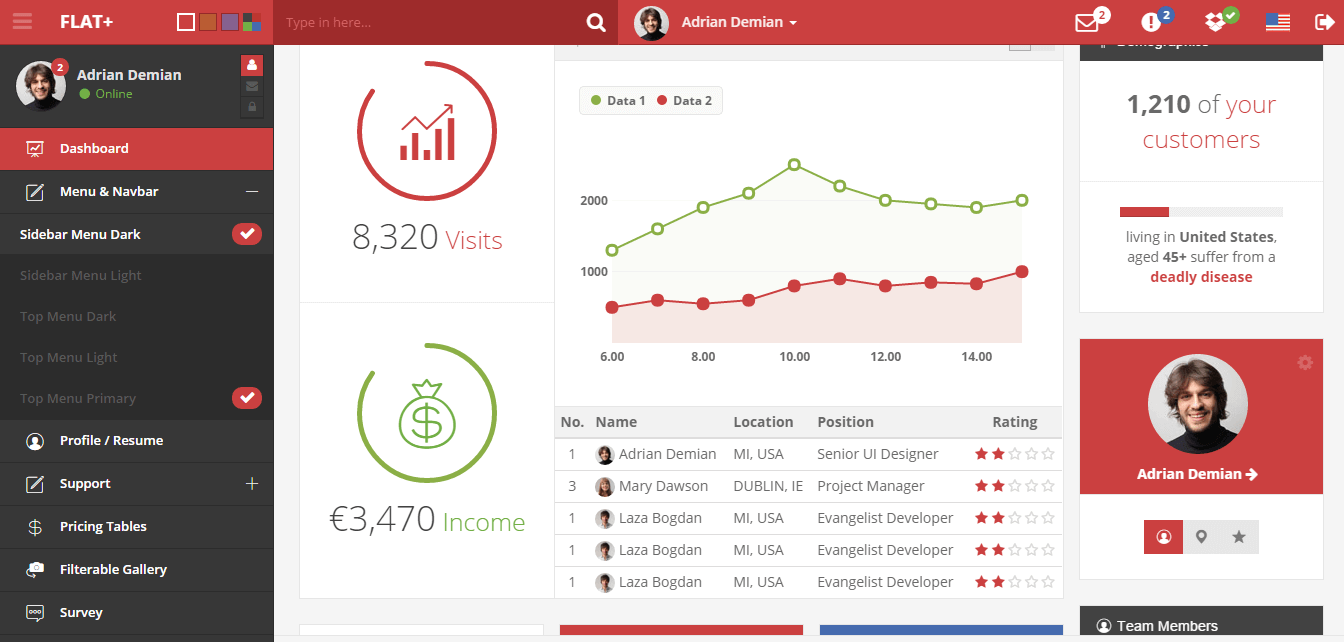
Task: Expand the Support menu section
Action: click(x=252, y=484)
